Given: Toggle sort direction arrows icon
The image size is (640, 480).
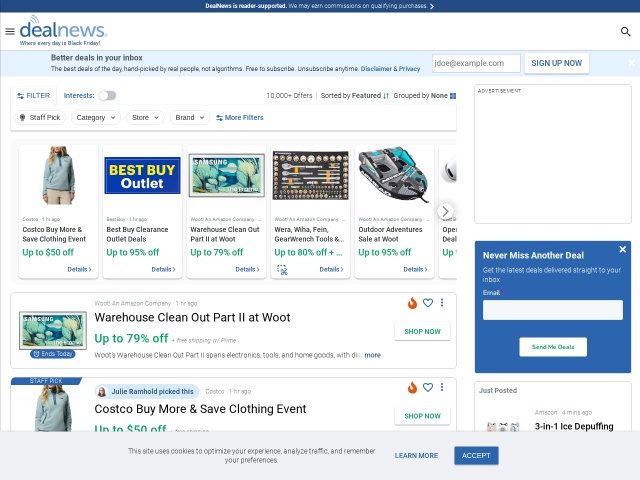Looking at the screenshot, I should click(386, 96).
